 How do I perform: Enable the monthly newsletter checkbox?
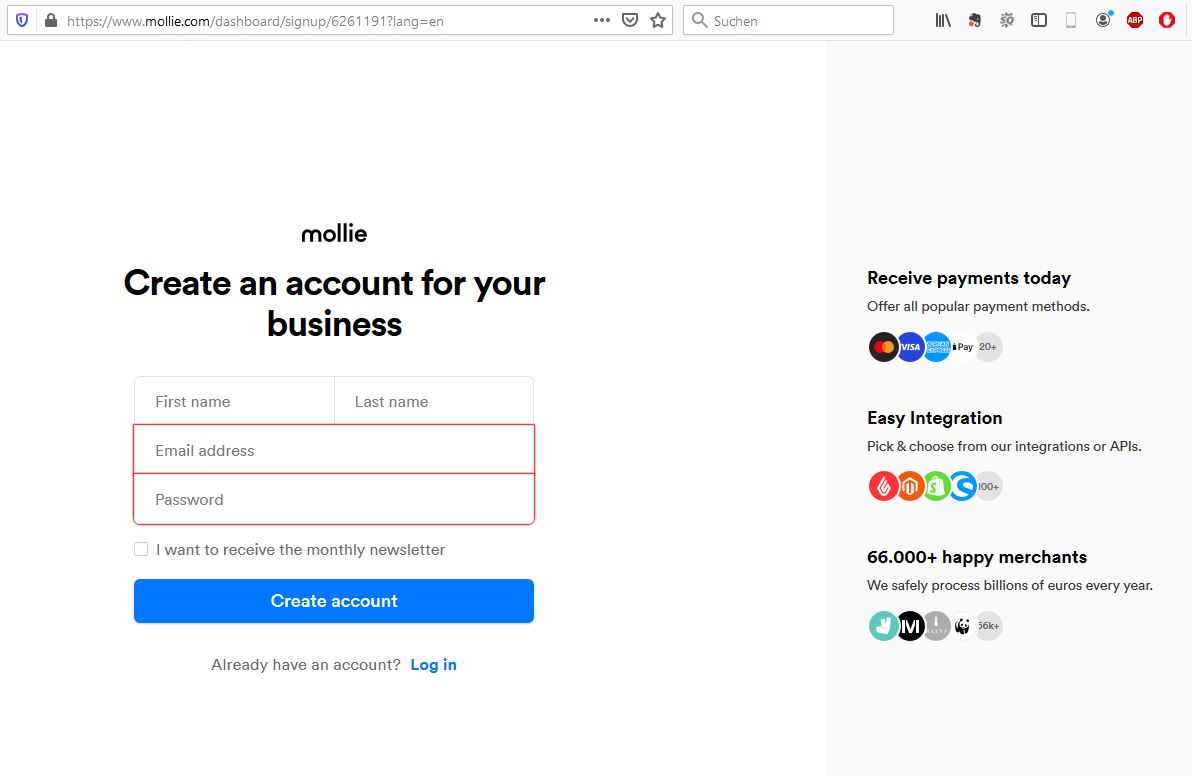(141, 549)
